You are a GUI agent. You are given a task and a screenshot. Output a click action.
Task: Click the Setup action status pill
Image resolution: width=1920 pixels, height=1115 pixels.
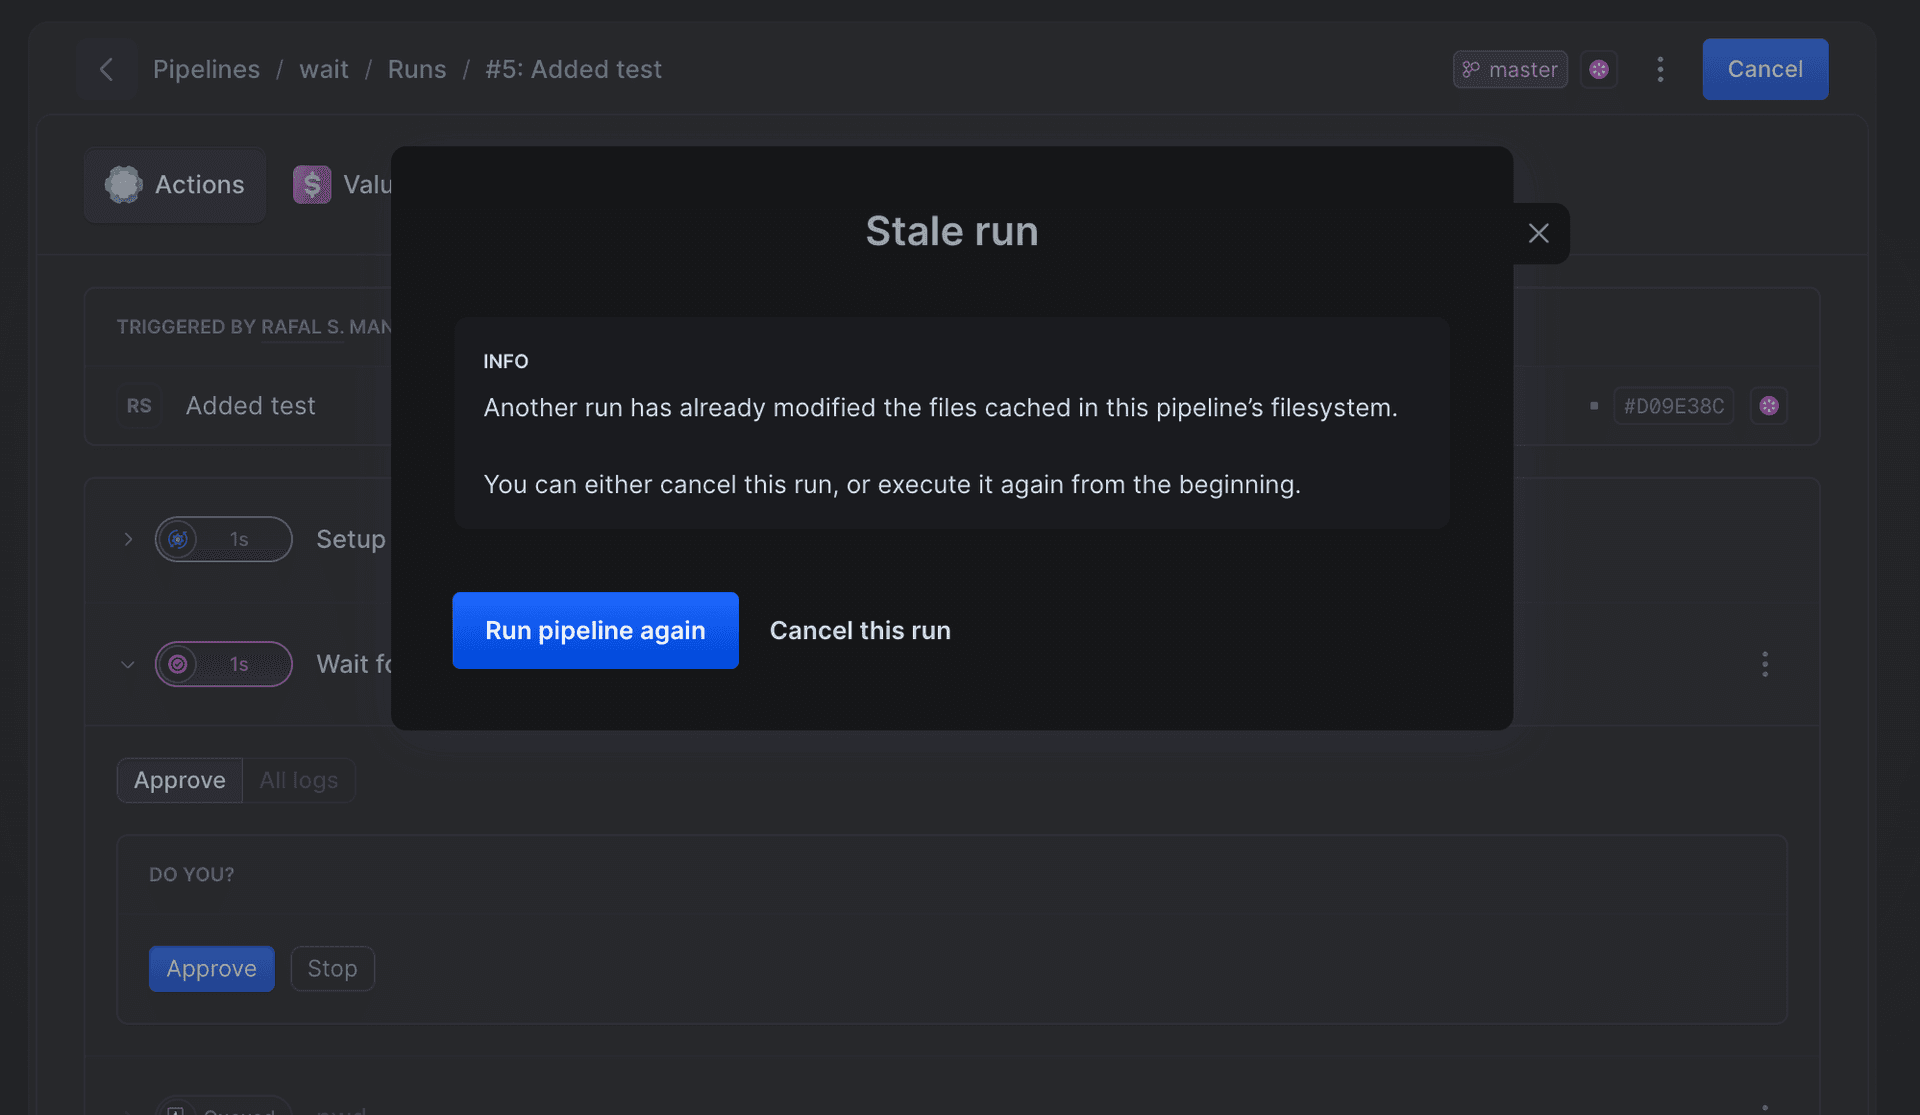[x=223, y=539]
